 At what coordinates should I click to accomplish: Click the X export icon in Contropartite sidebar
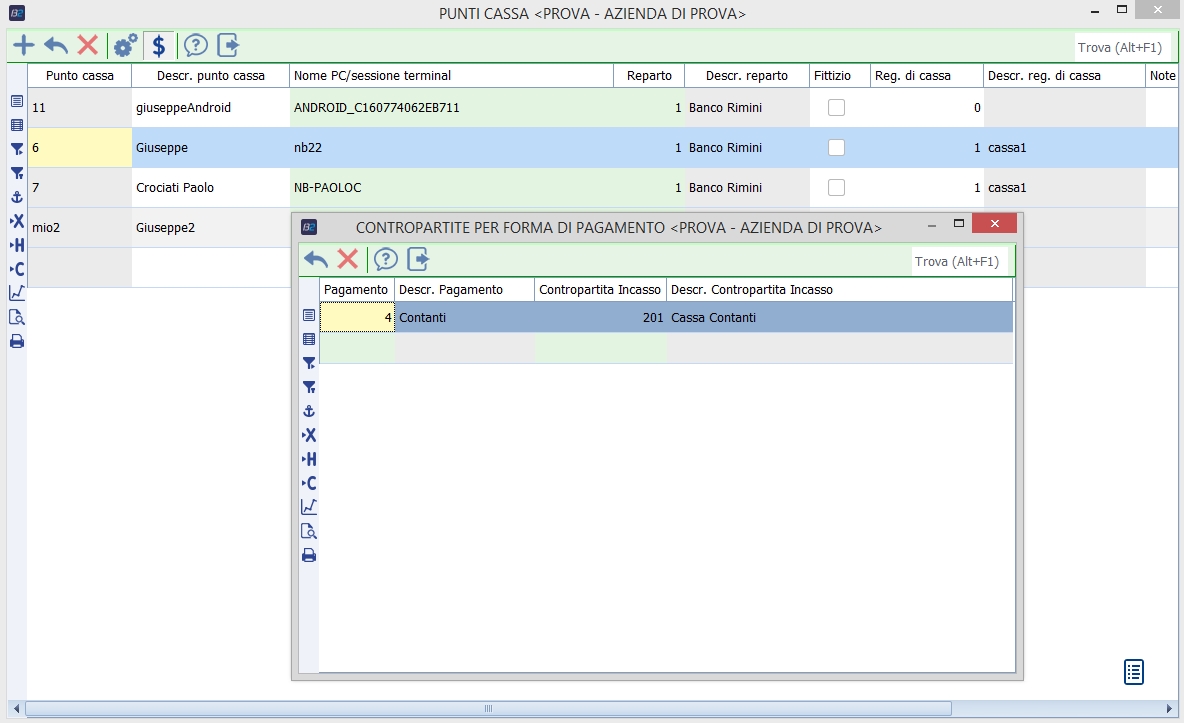[309, 435]
